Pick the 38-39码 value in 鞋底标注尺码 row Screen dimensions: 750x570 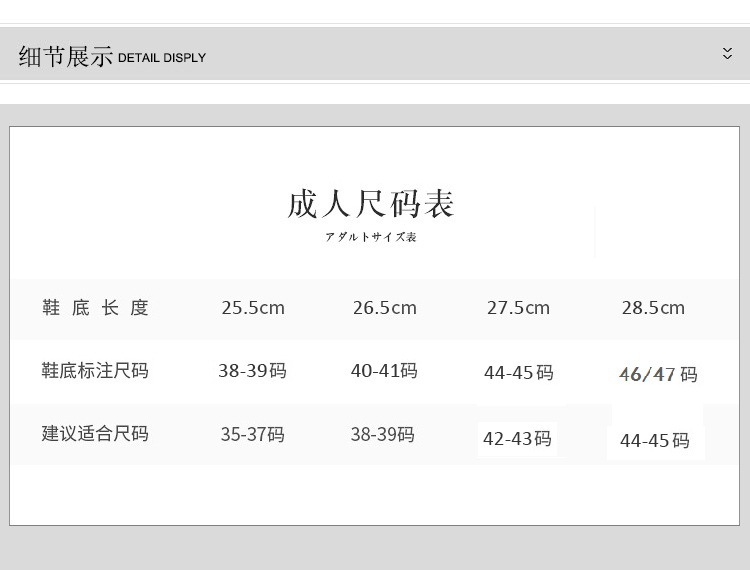tap(252, 371)
